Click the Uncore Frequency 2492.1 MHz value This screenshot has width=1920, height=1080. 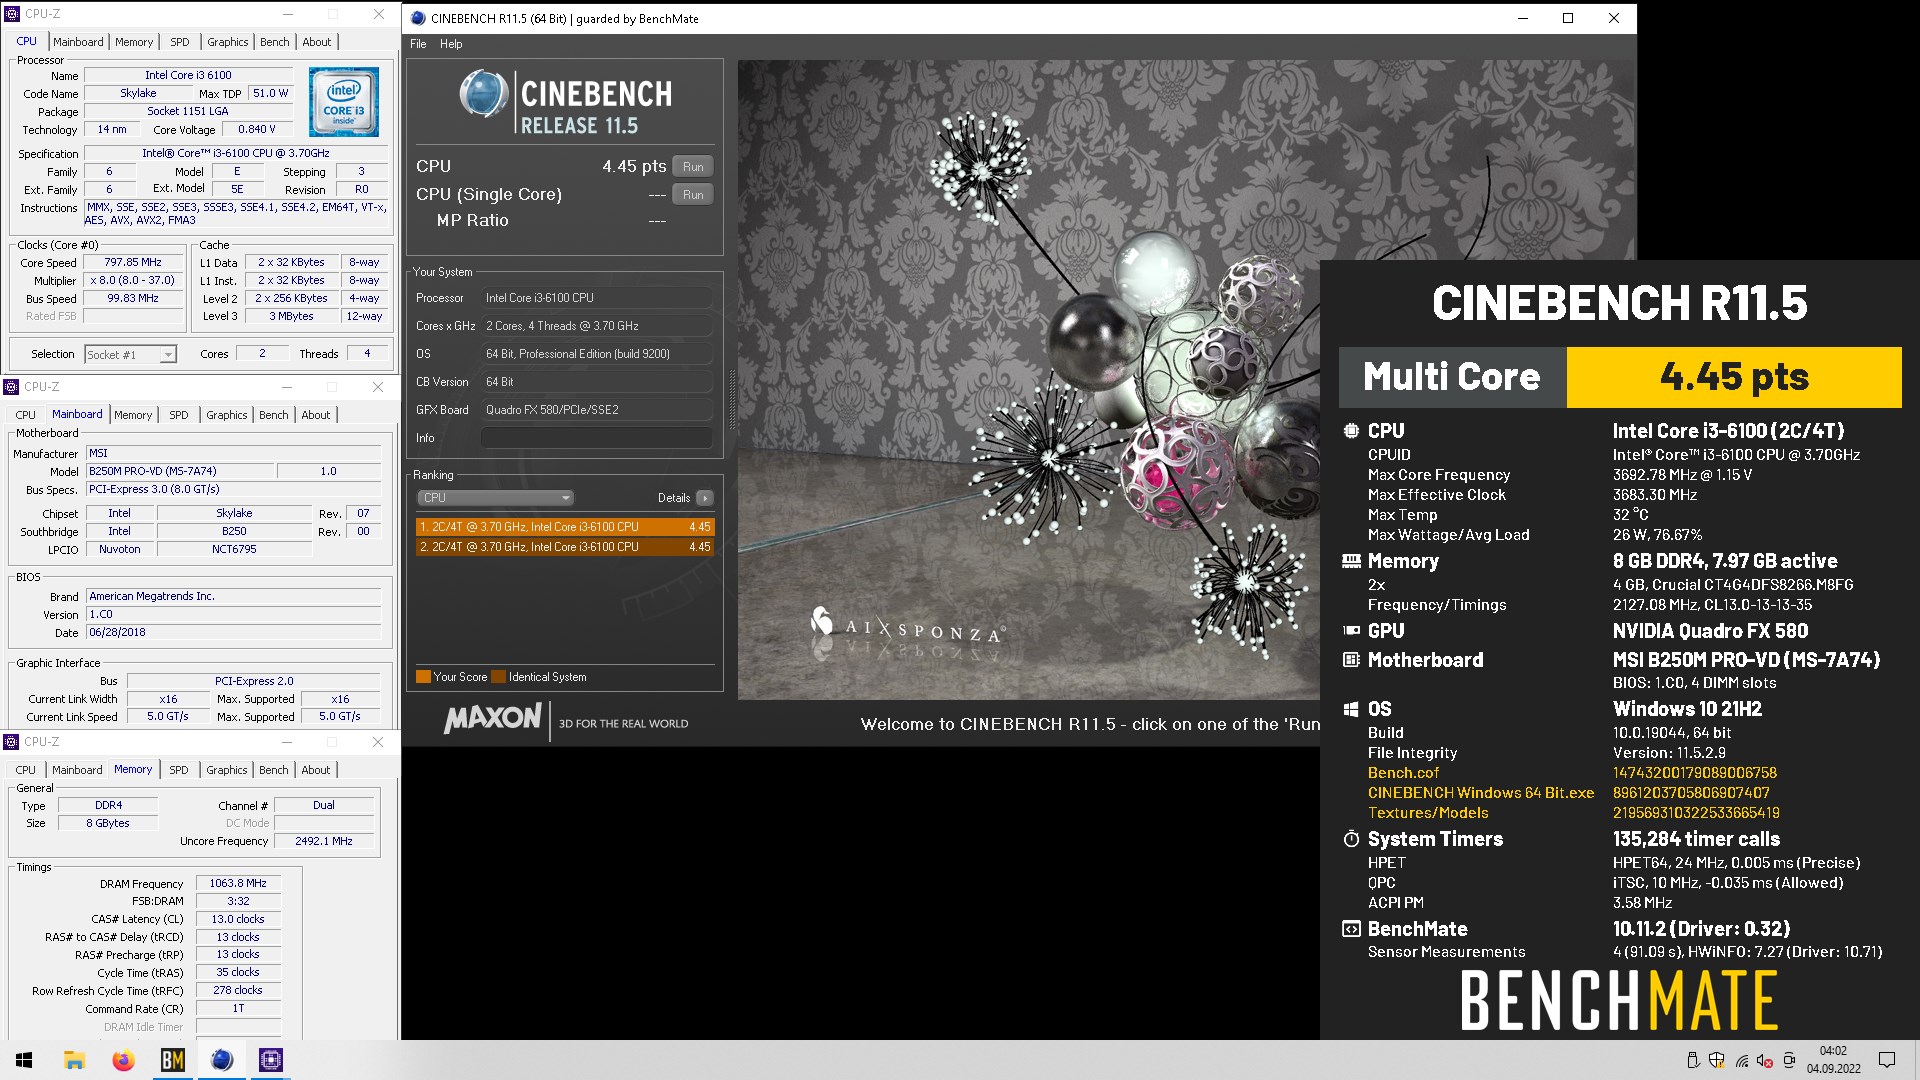[324, 842]
